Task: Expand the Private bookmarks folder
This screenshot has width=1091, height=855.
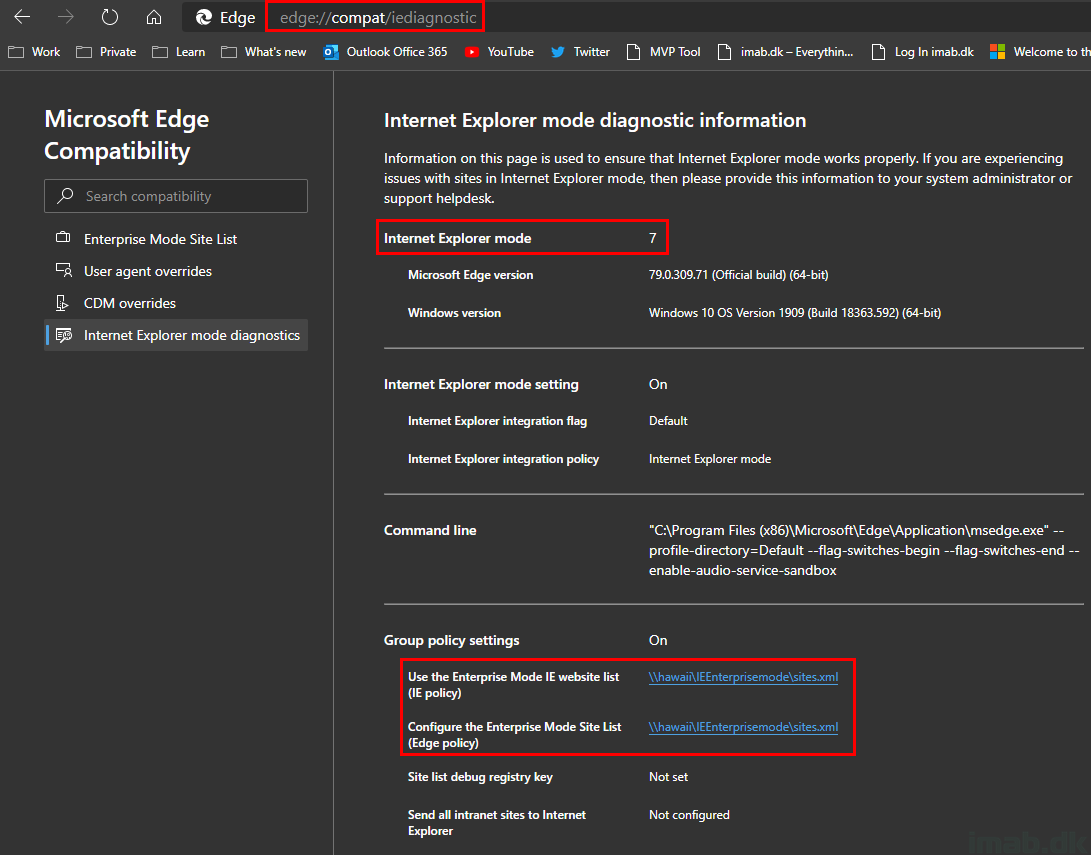Action: click(106, 52)
